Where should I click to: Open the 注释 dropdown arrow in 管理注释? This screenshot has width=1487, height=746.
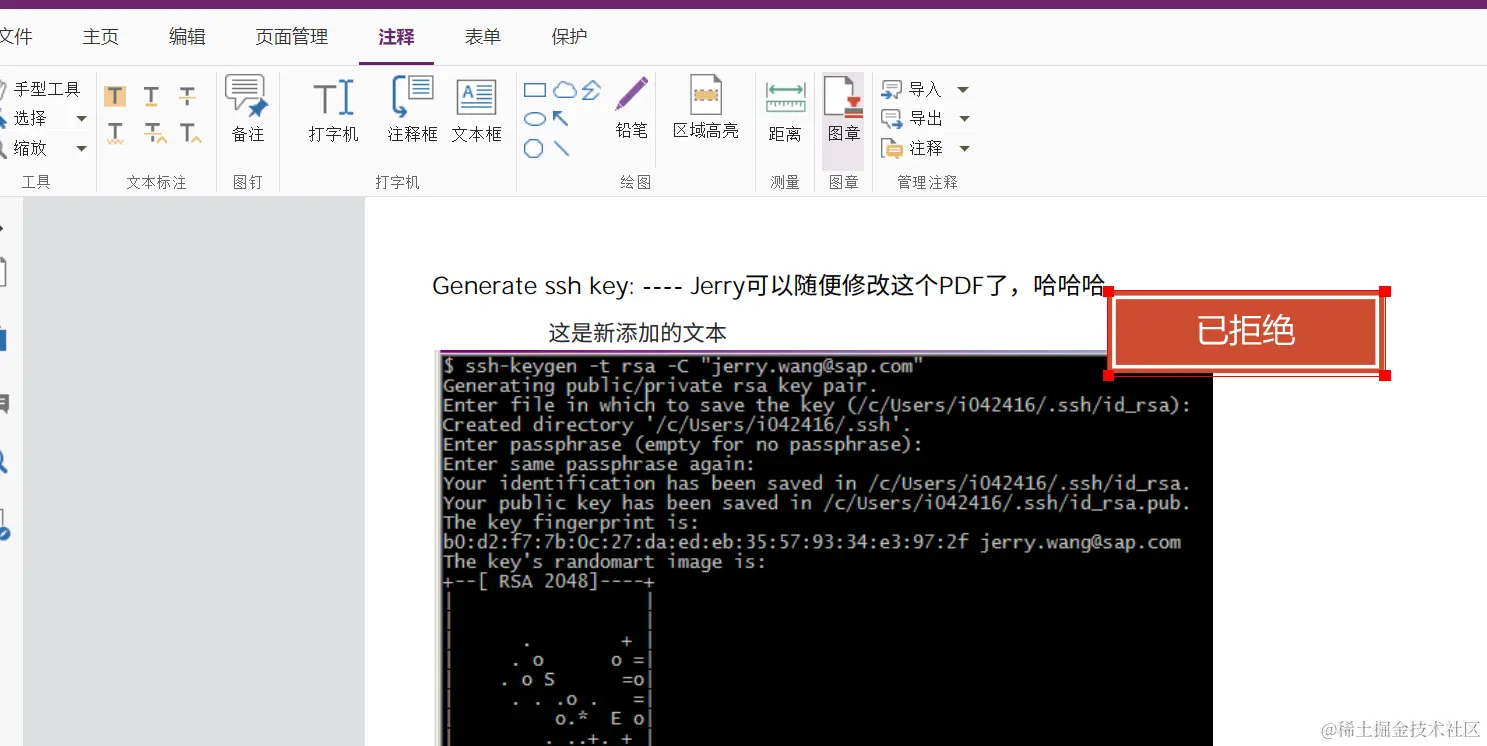(964, 148)
